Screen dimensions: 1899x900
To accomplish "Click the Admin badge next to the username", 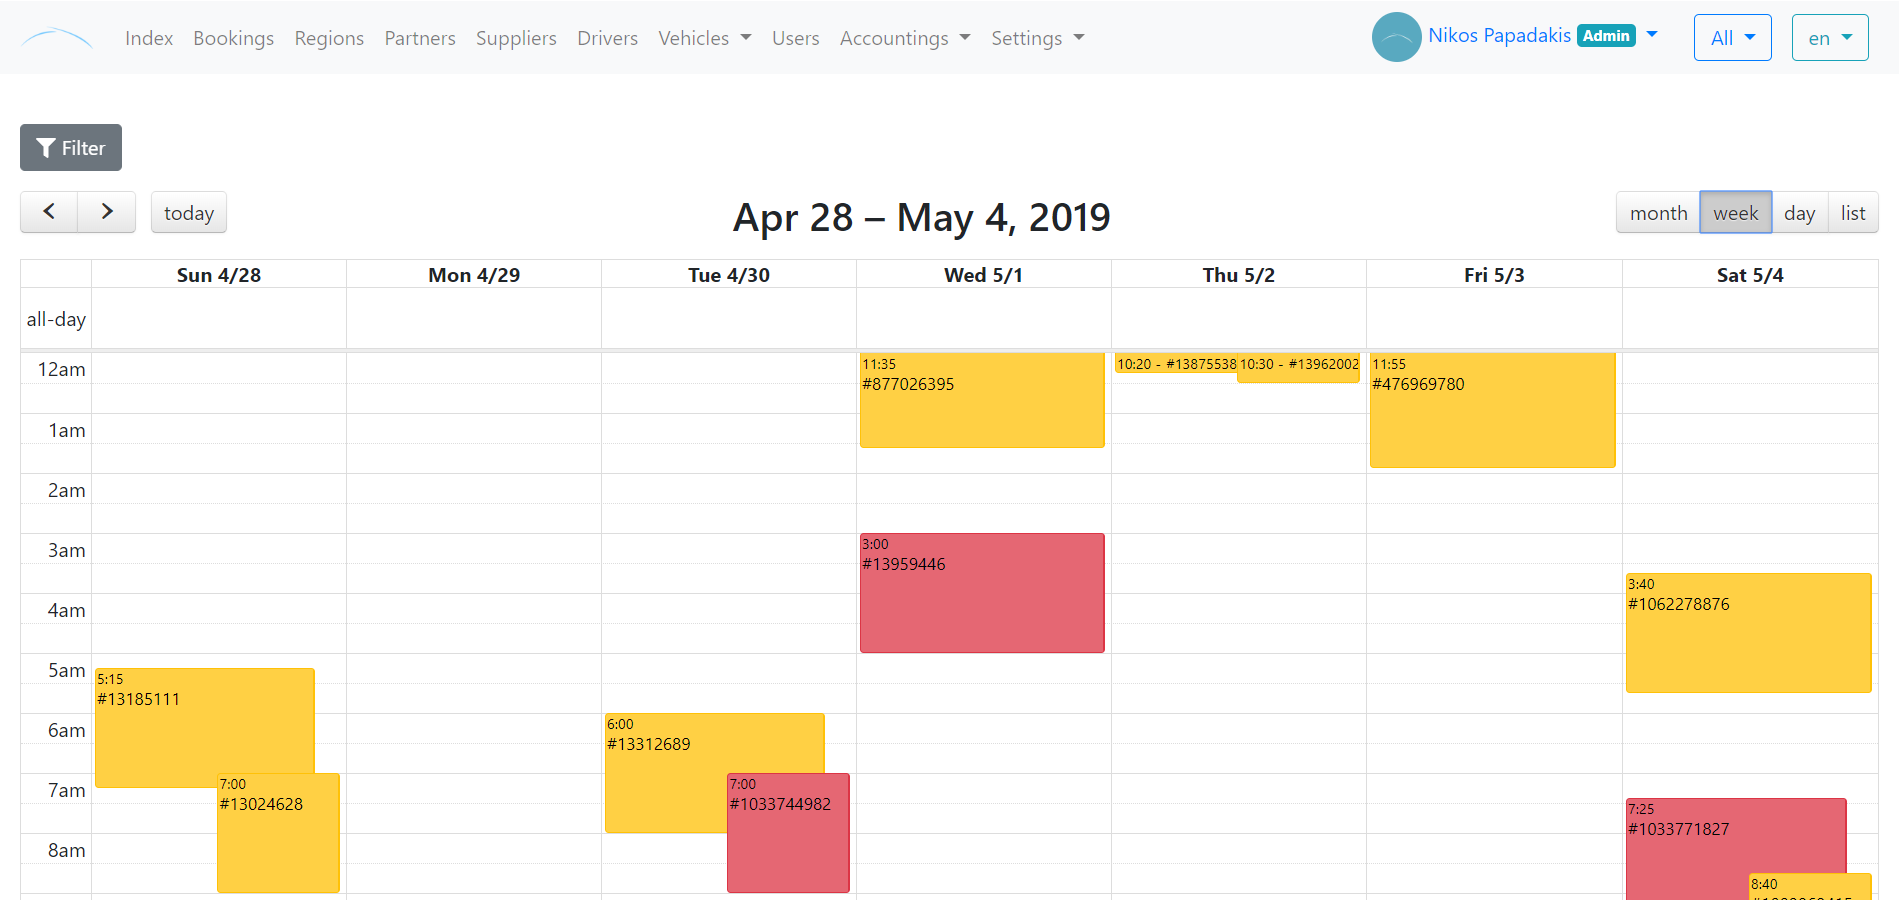I will tap(1606, 34).
